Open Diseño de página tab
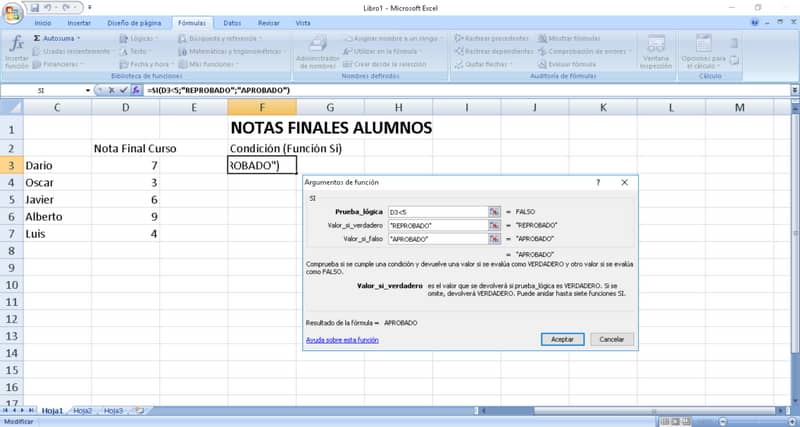This screenshot has width=800, height=427. tap(134, 23)
